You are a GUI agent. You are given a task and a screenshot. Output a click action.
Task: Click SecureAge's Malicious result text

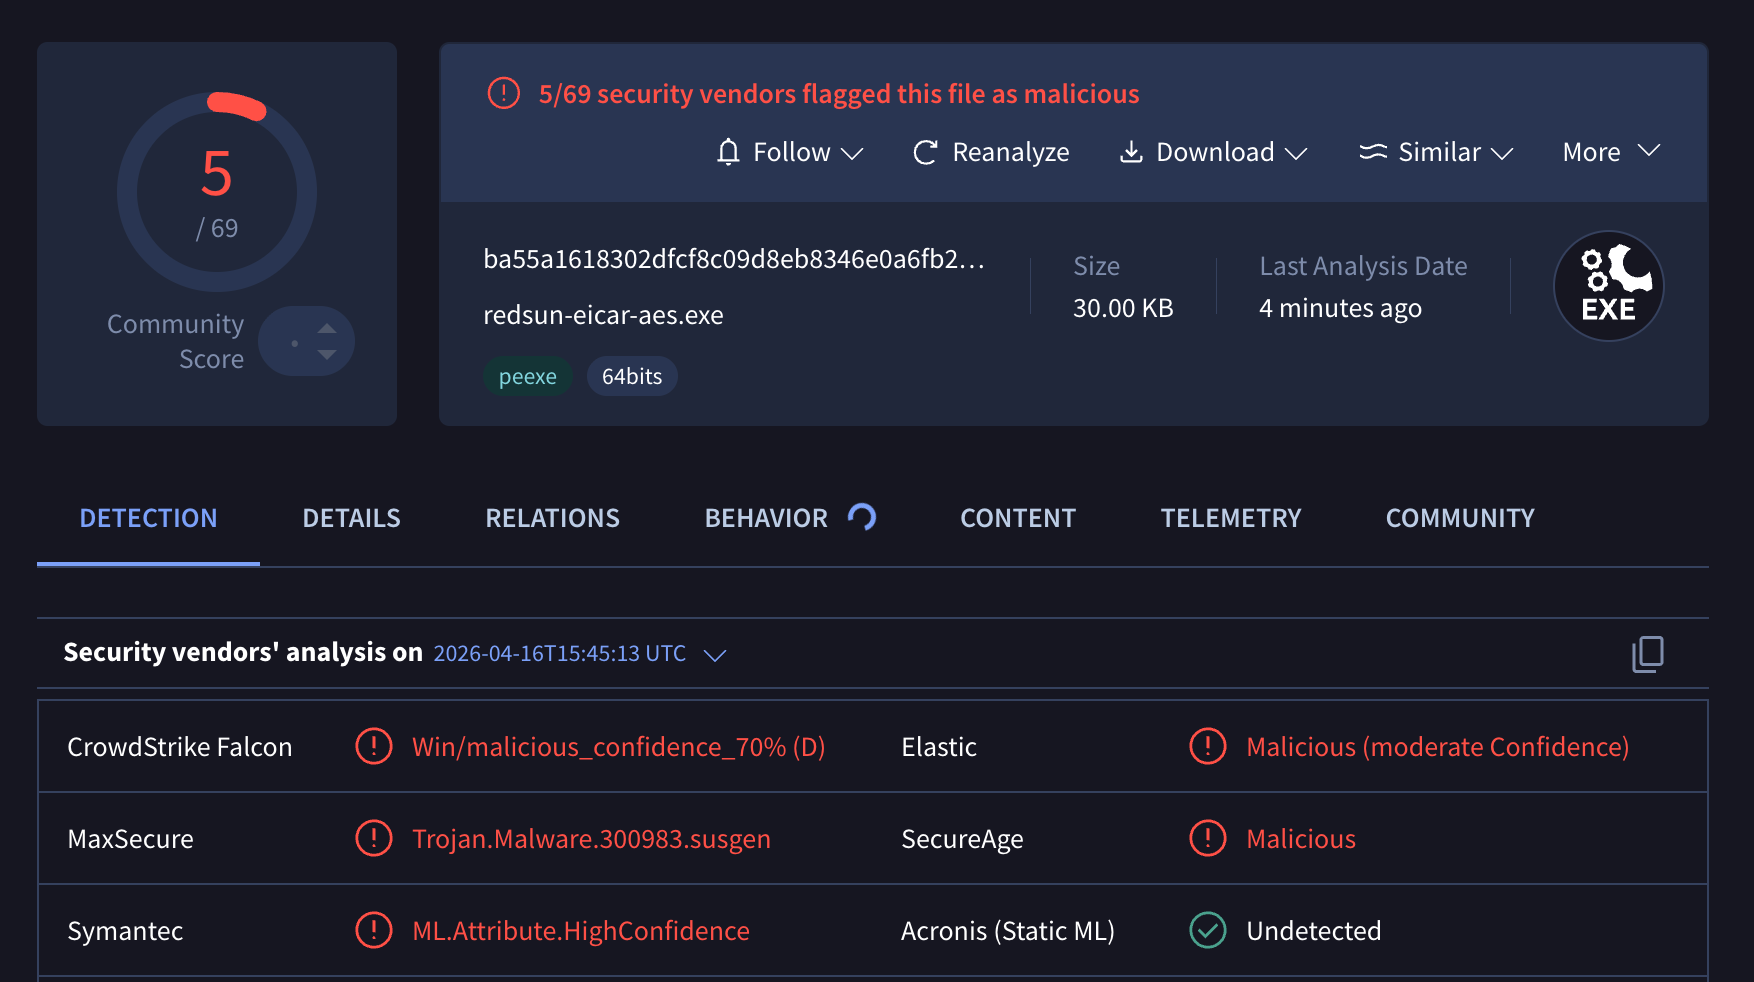(1301, 839)
